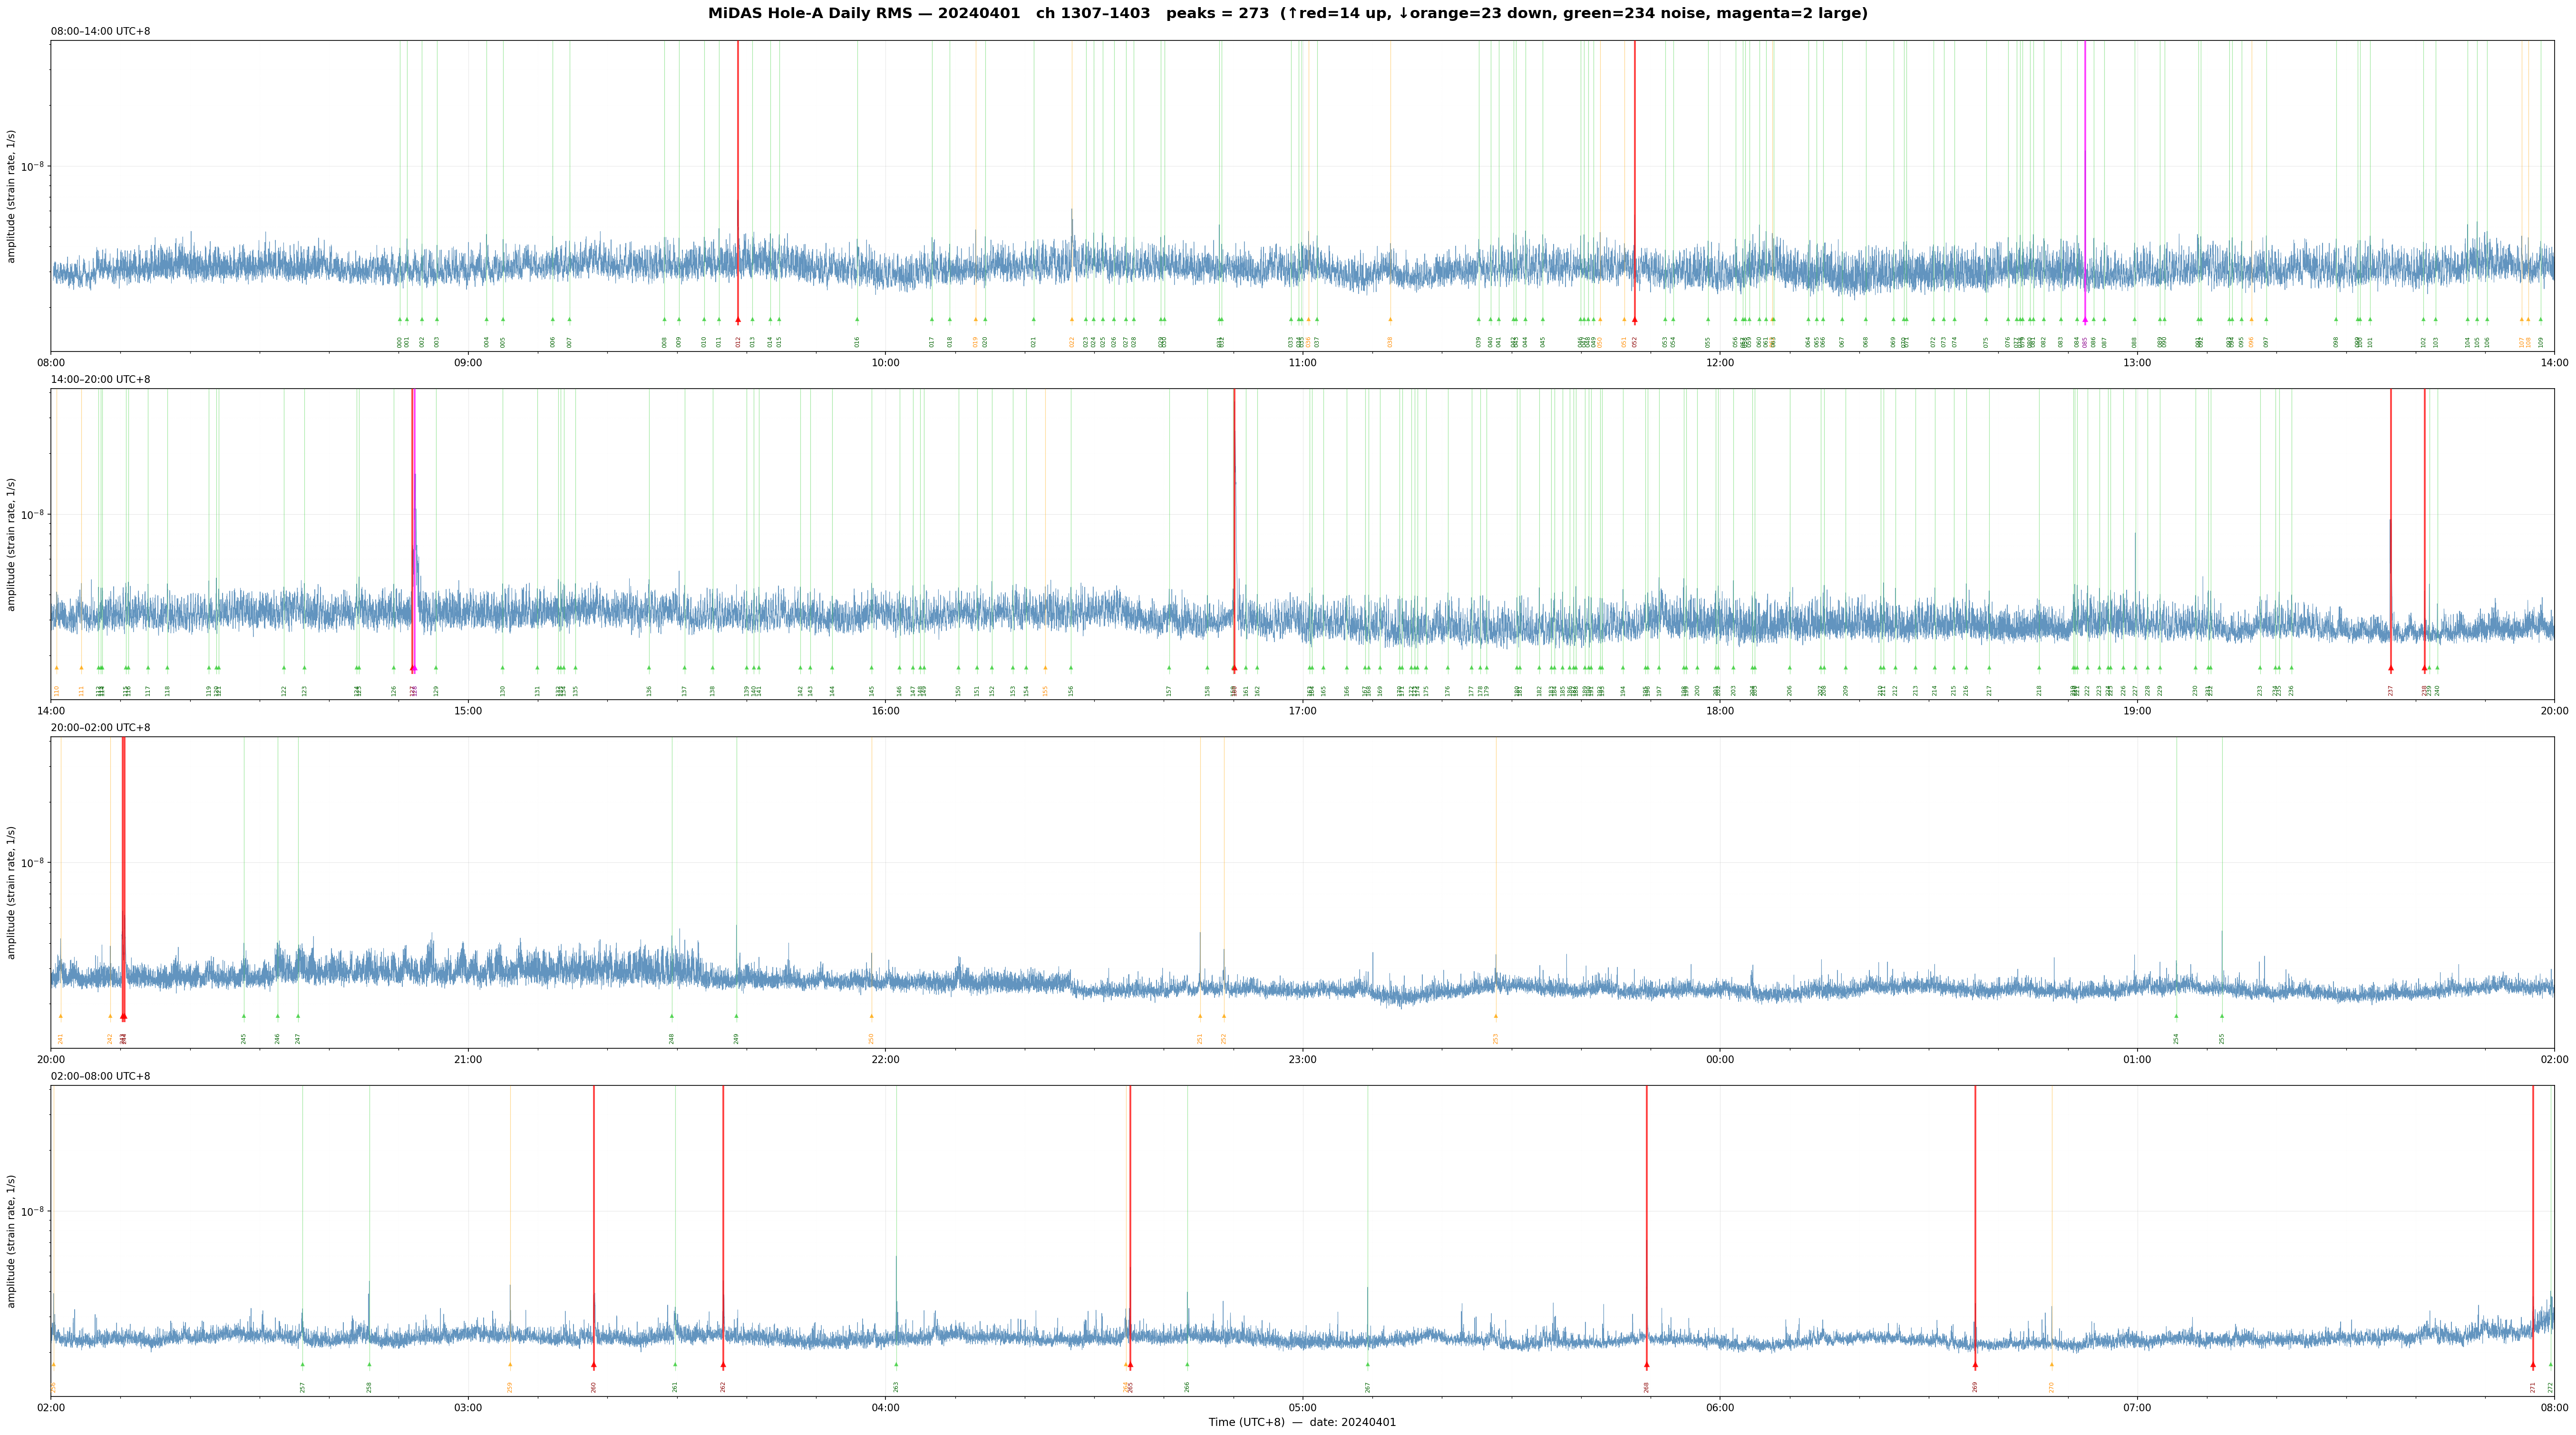
Task: Select the 07:00 time tick label
Action: (2137, 1408)
